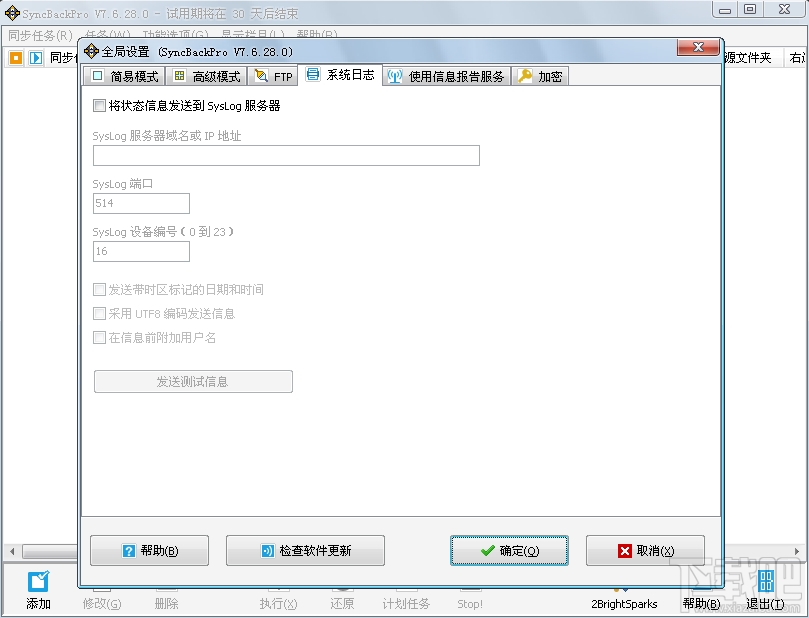
Task: Click the 添加 add-task icon
Action: pyautogui.click(x=36, y=583)
